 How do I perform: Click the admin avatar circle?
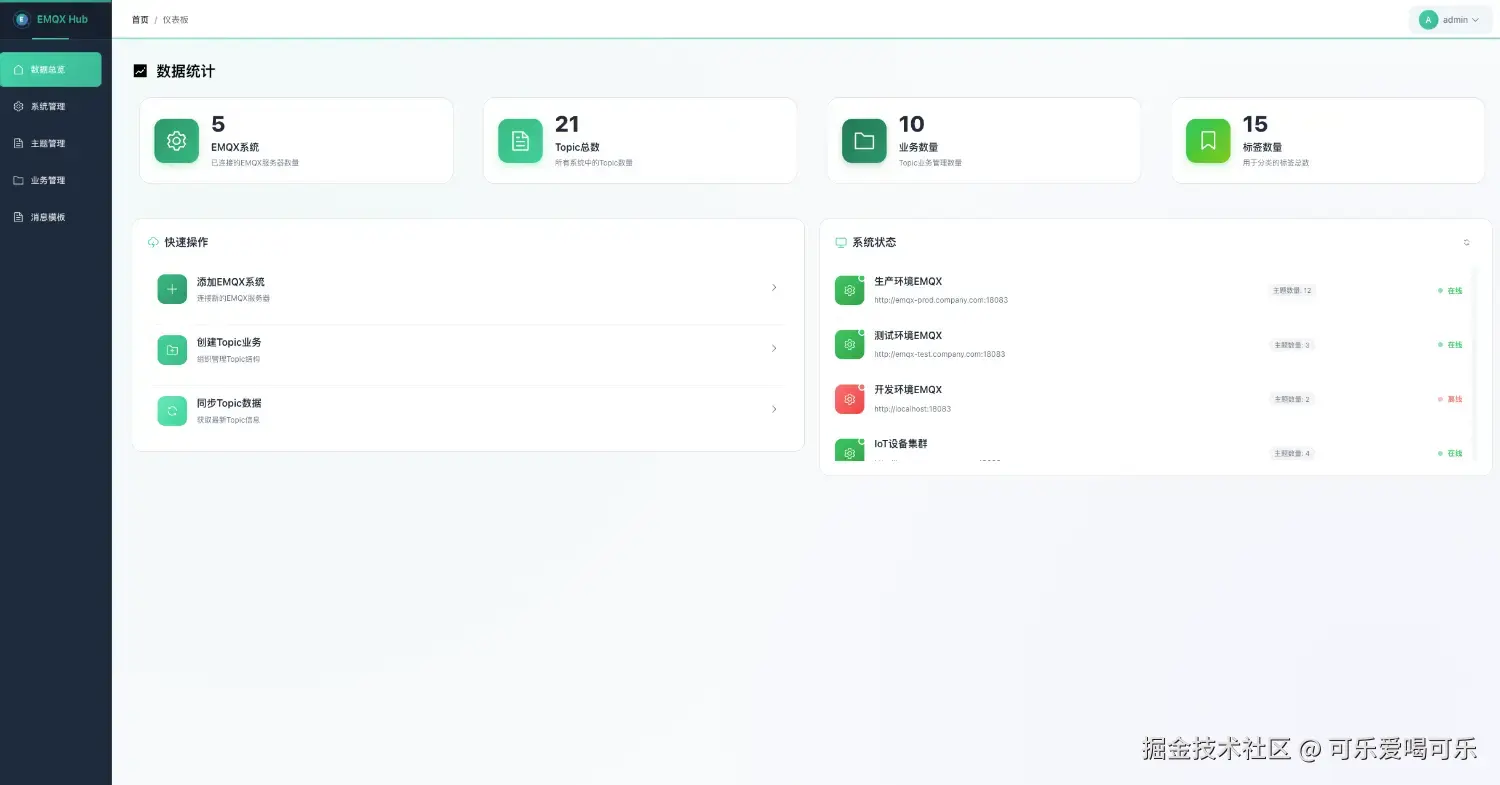(1428, 19)
